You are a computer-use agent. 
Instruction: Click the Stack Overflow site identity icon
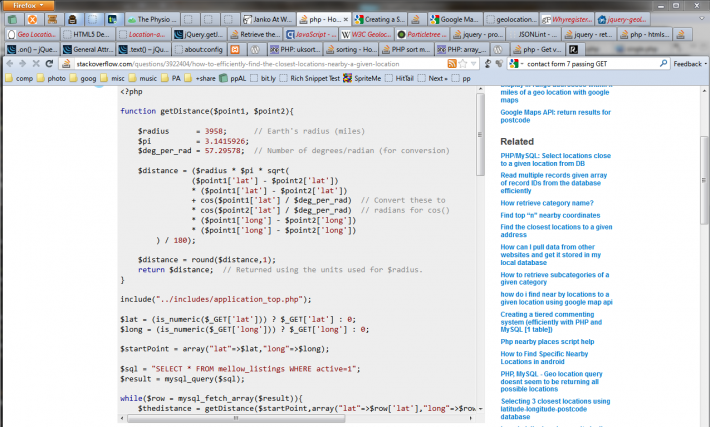click(66, 64)
